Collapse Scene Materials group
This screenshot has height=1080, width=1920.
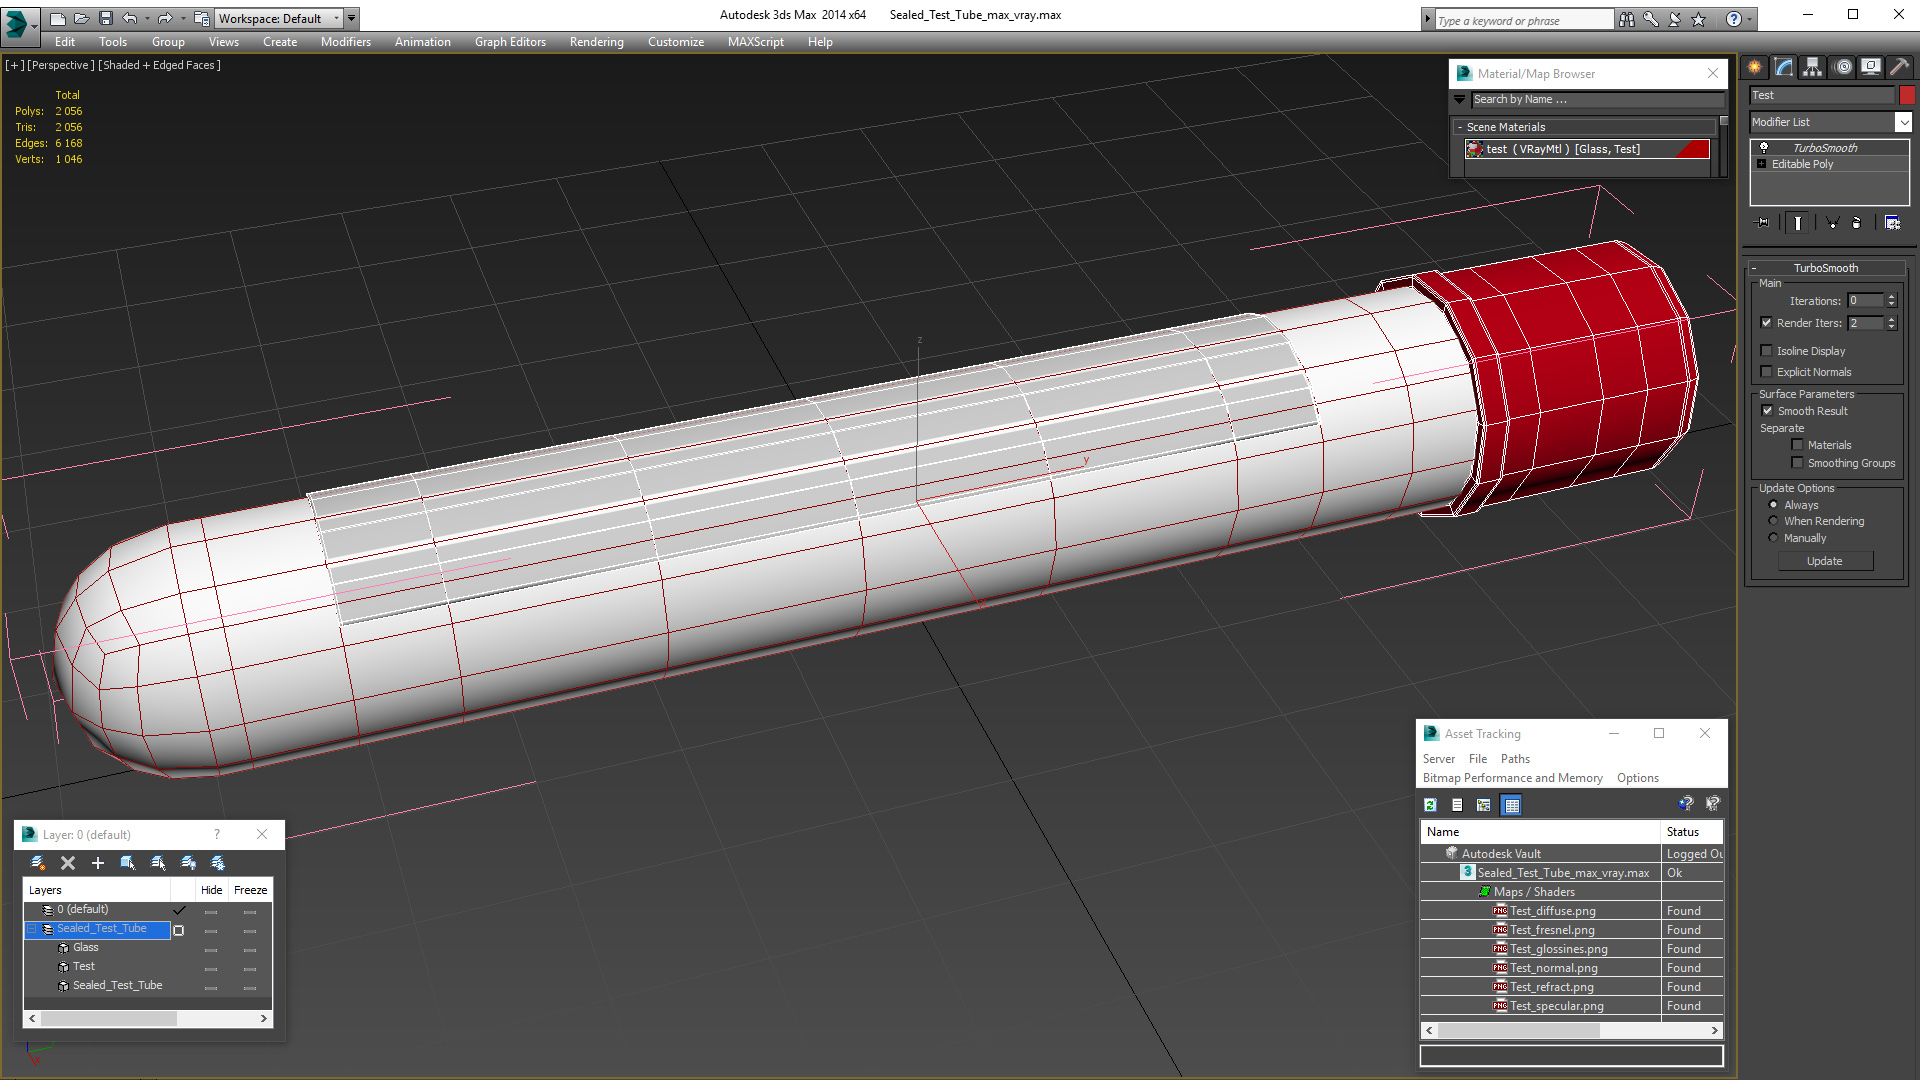click(1460, 127)
